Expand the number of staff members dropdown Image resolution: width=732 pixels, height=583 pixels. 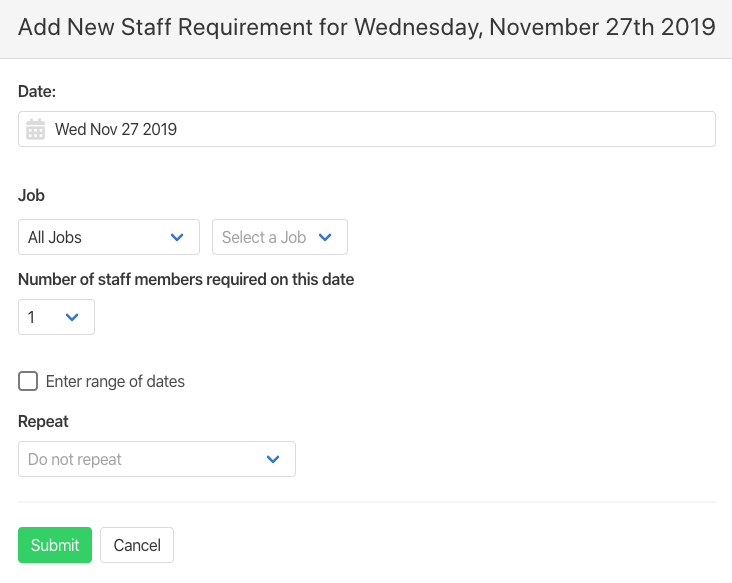pyautogui.click(x=56, y=317)
